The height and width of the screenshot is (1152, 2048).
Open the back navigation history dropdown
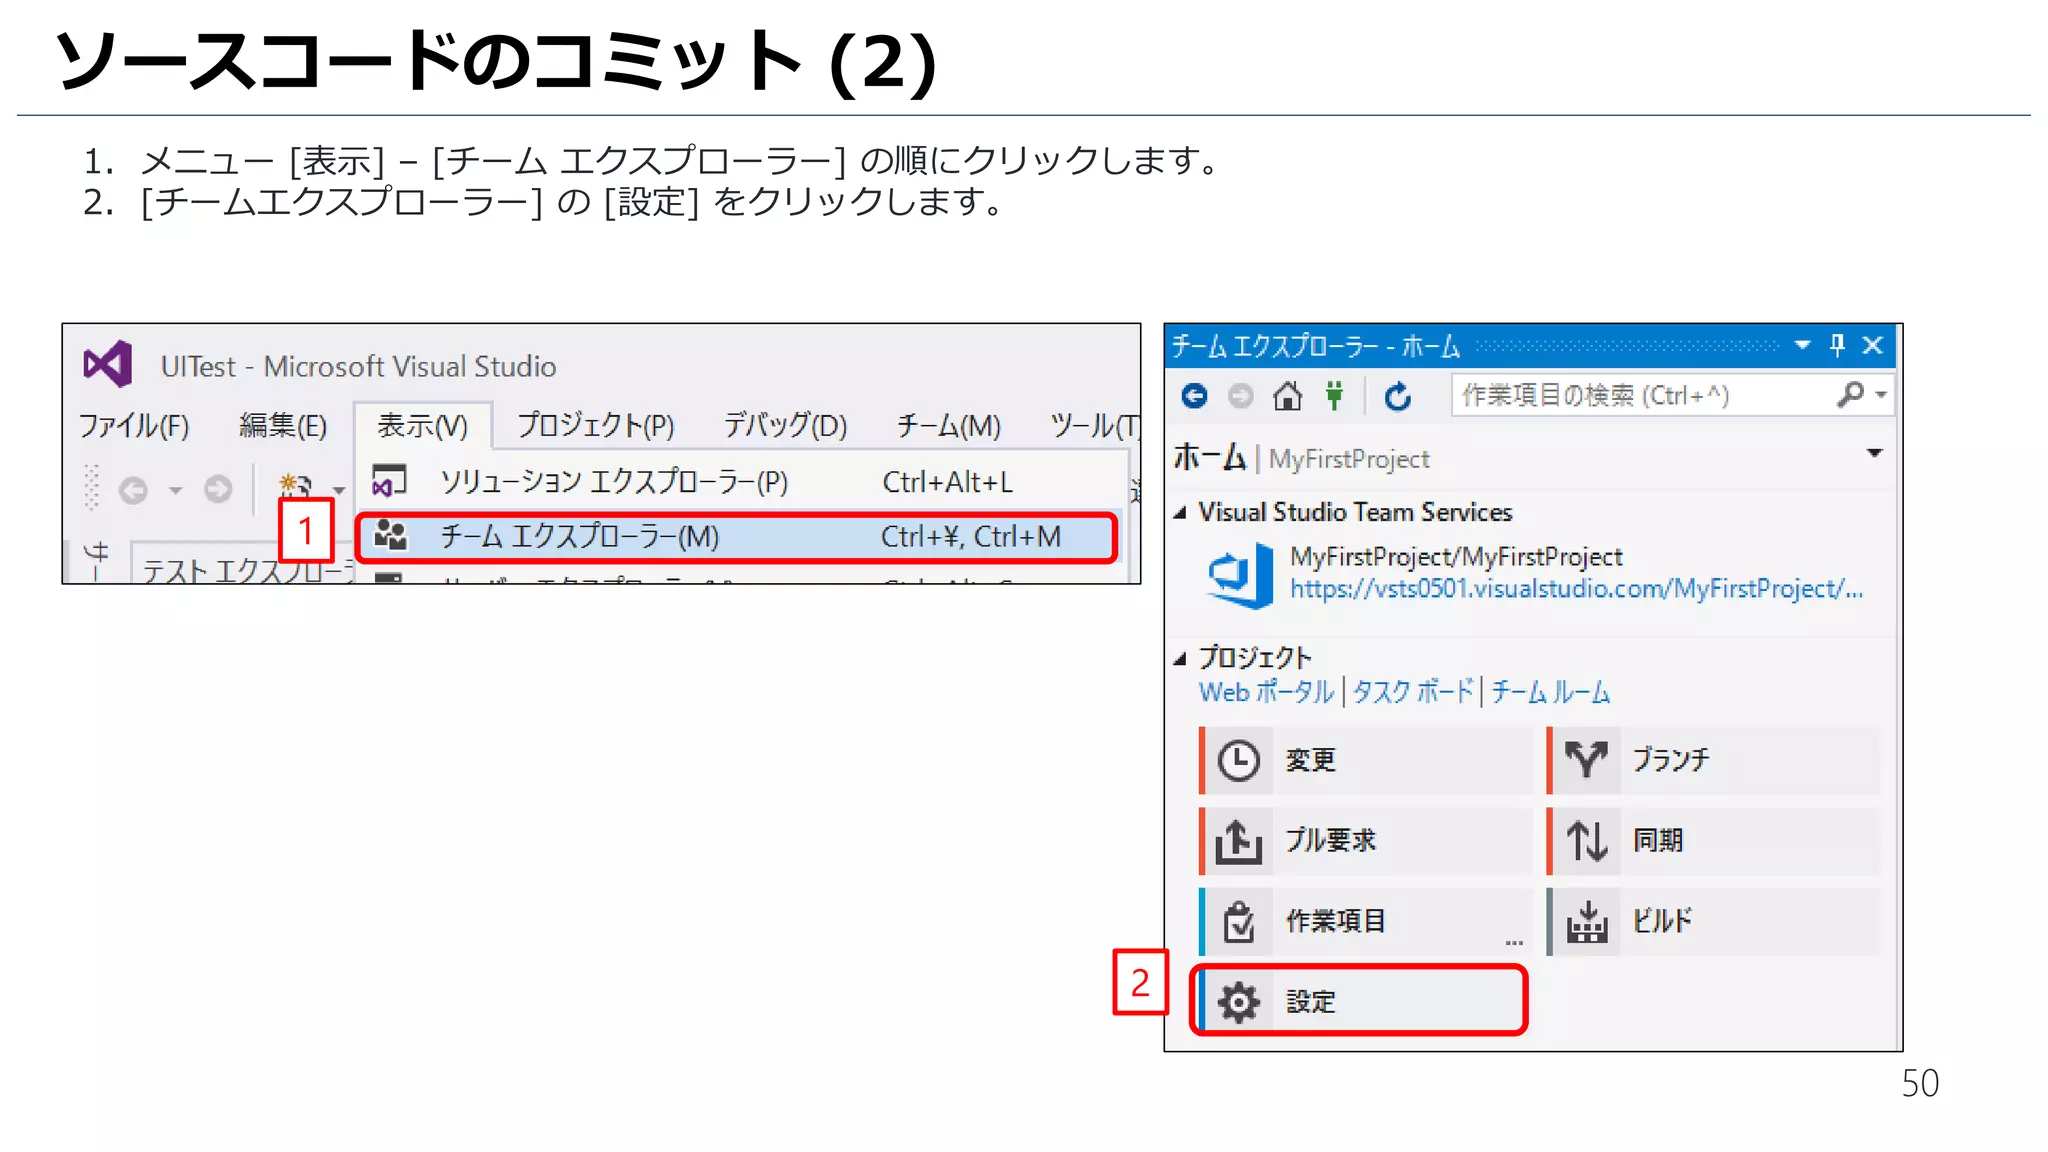tap(176, 490)
